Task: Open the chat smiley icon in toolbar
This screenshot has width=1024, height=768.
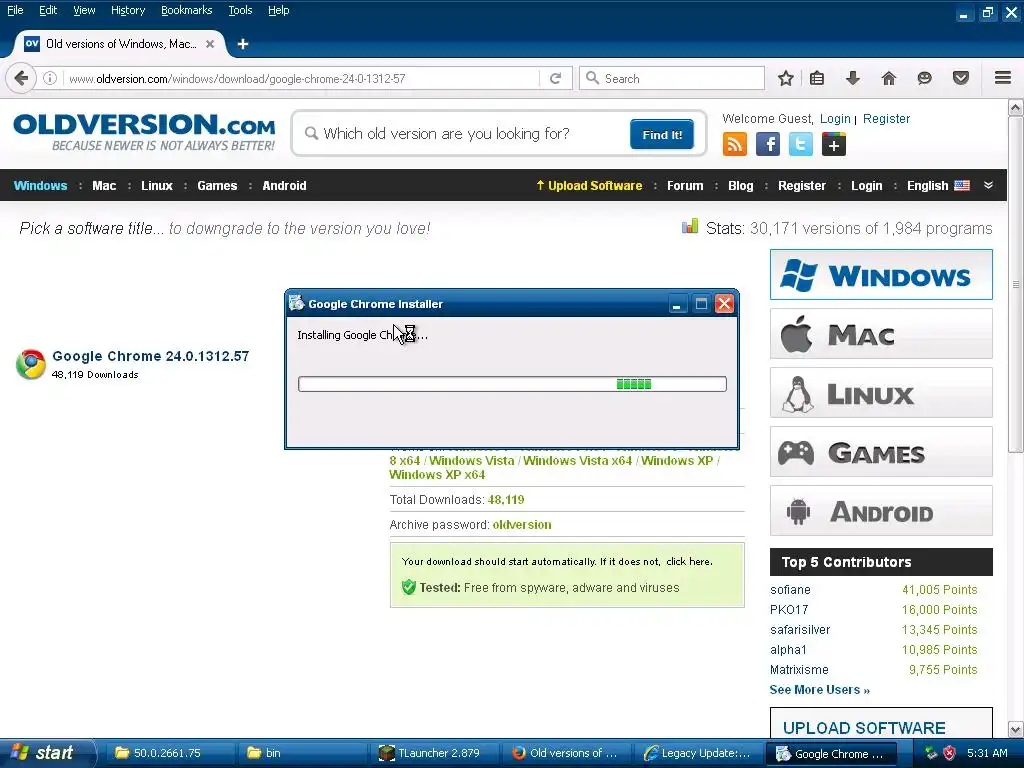Action: [x=924, y=78]
